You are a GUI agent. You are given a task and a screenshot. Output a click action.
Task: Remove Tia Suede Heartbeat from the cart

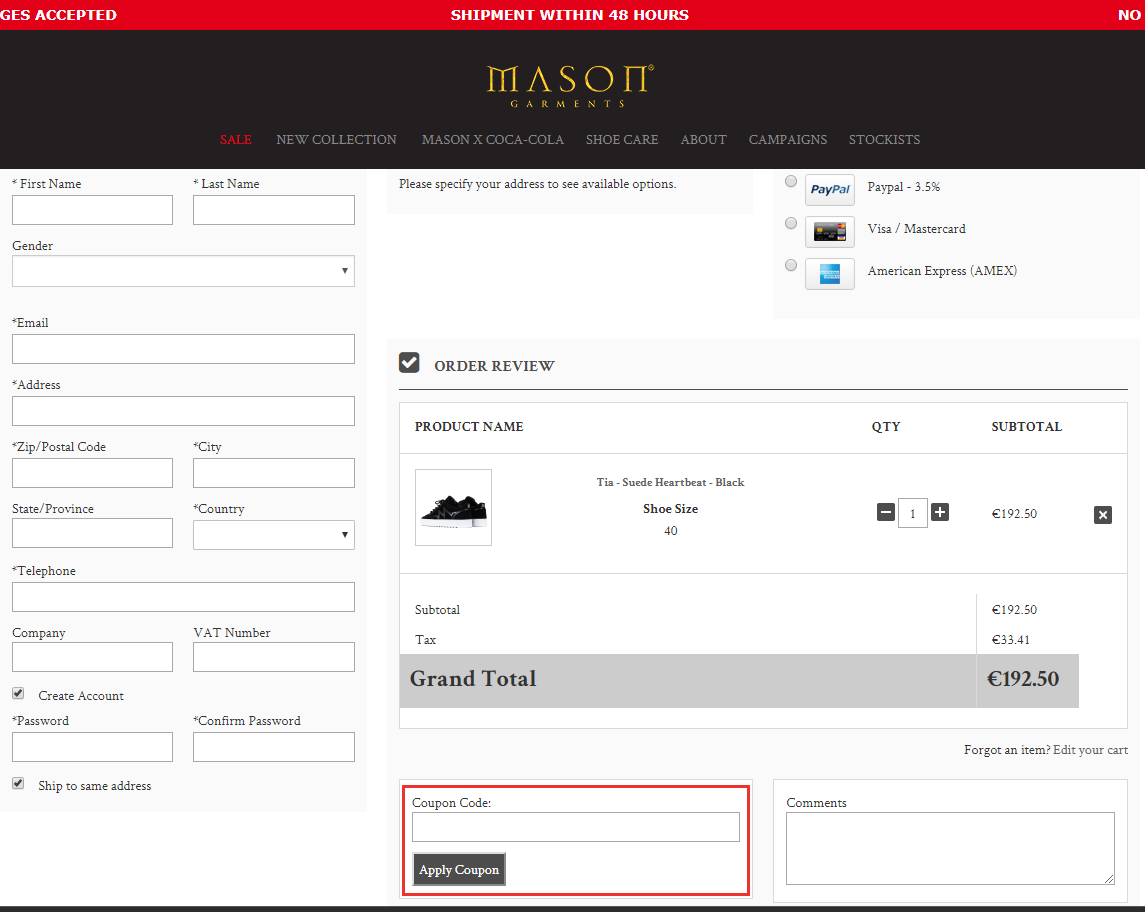1103,515
